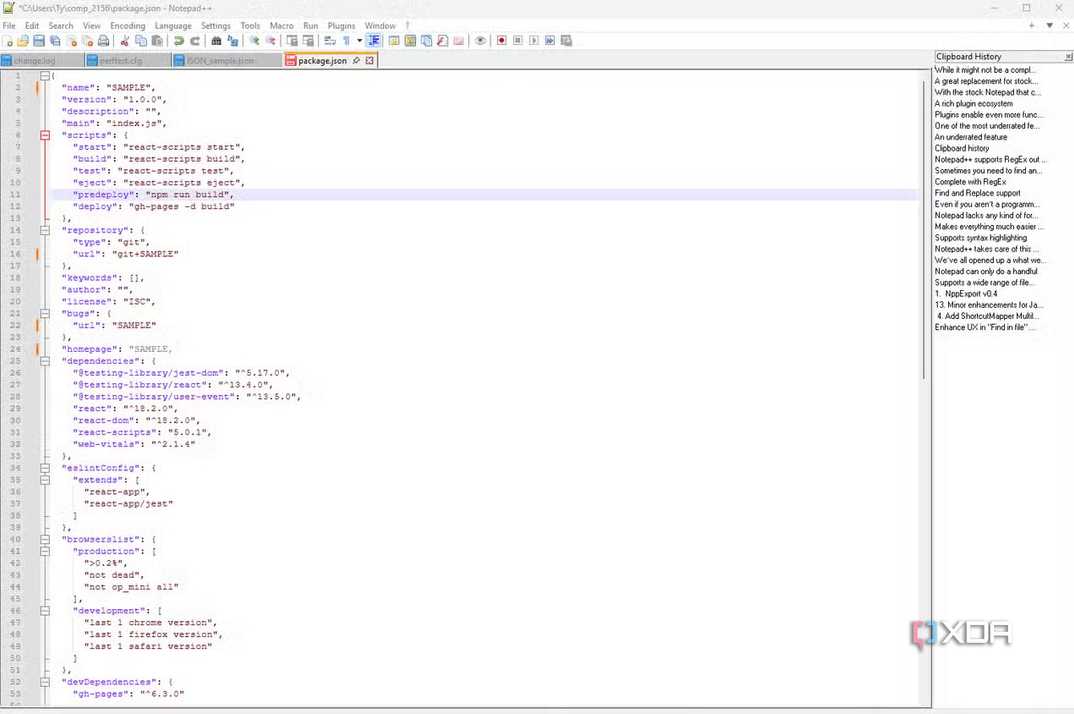Click the Open file folder icon

pyautogui.click(x=23, y=41)
